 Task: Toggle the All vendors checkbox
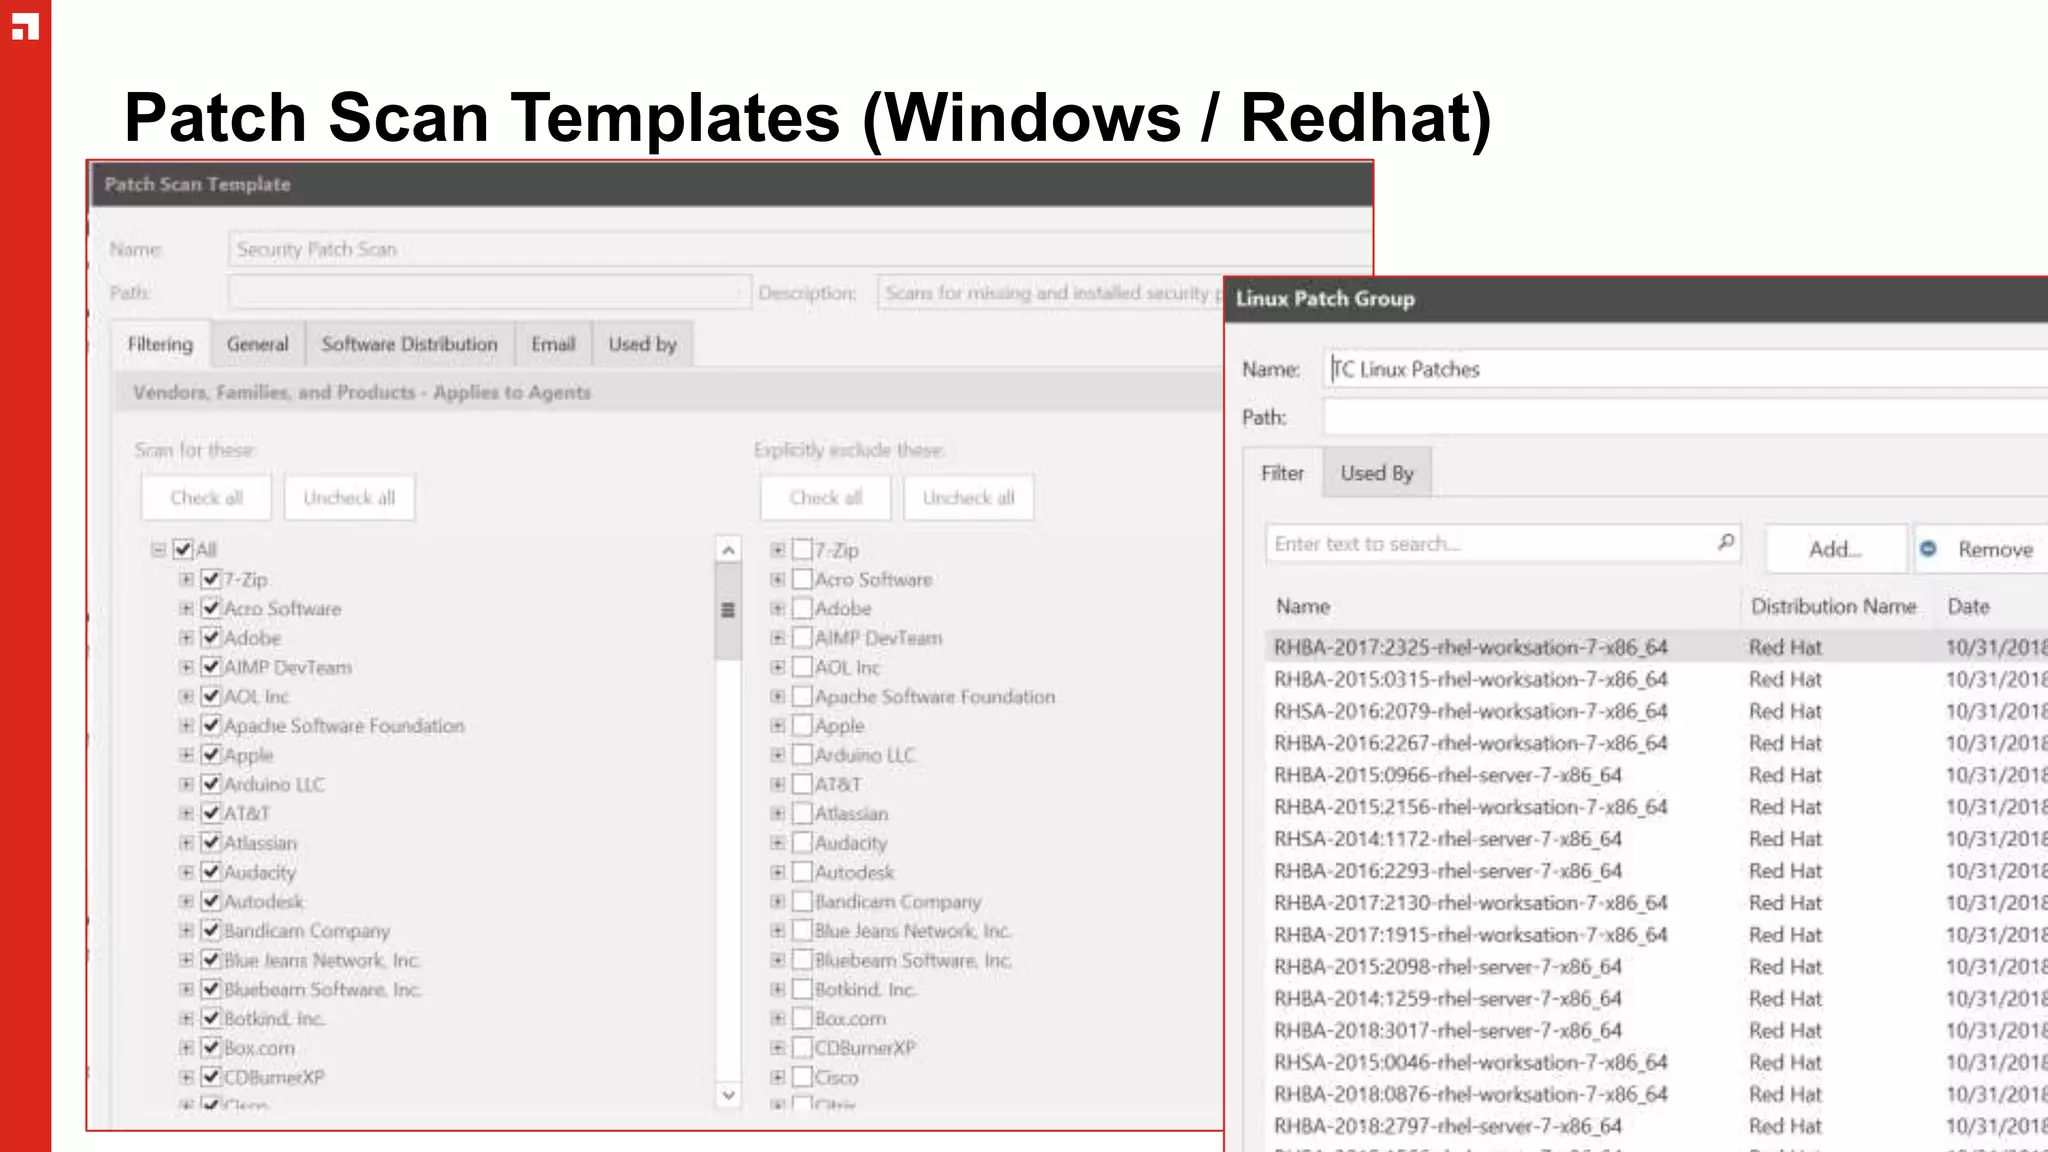183,549
